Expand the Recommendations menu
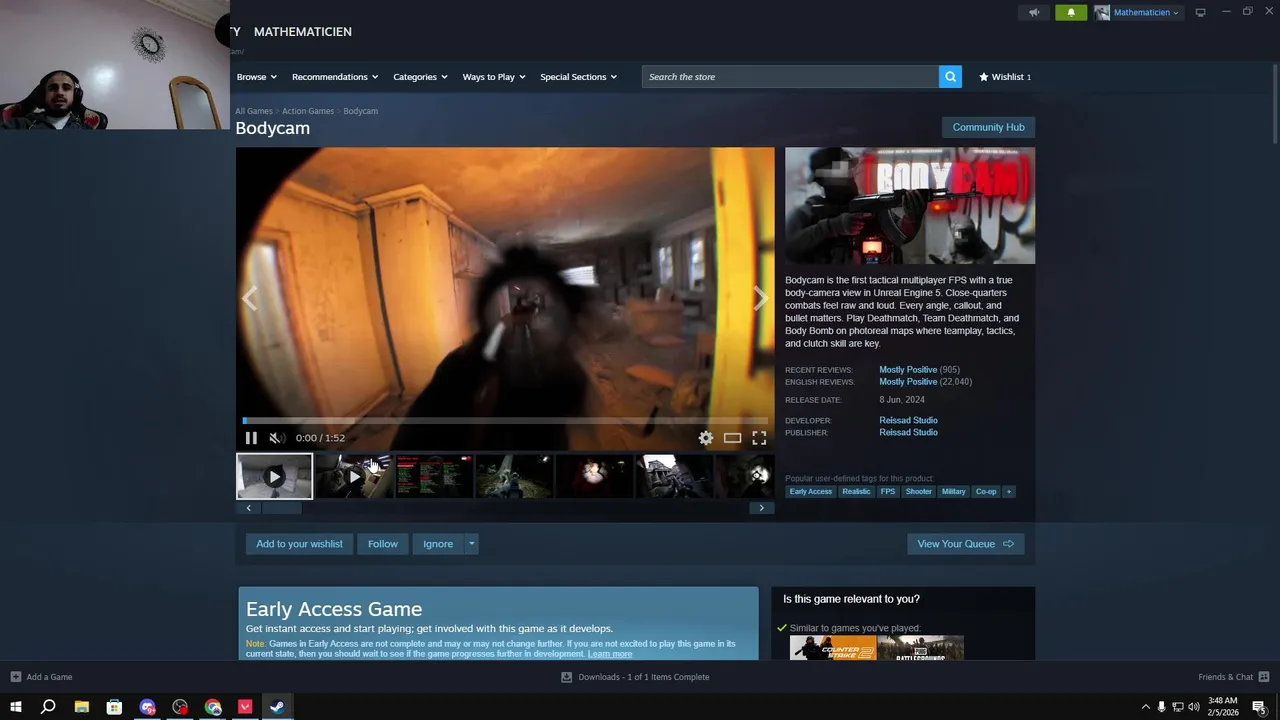Viewport: 1280px width, 720px height. [x=335, y=77]
